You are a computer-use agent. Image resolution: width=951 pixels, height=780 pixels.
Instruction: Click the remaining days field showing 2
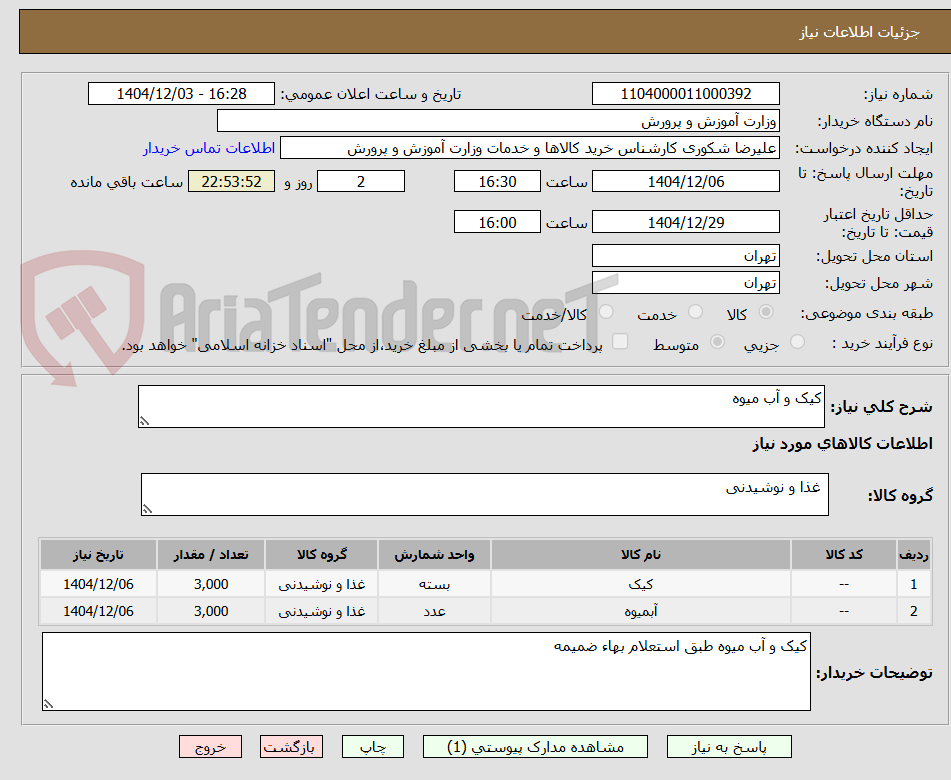click(x=361, y=181)
